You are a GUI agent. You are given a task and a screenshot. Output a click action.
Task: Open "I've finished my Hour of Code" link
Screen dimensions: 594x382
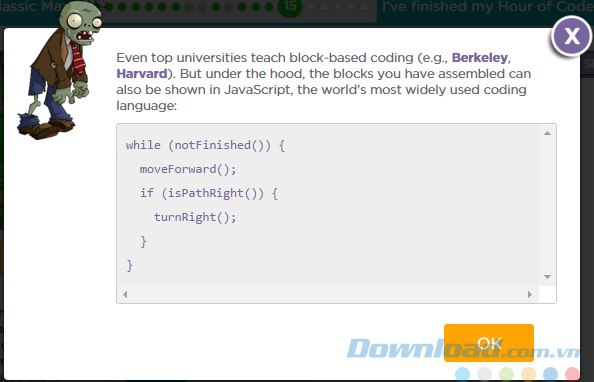pos(488,6)
